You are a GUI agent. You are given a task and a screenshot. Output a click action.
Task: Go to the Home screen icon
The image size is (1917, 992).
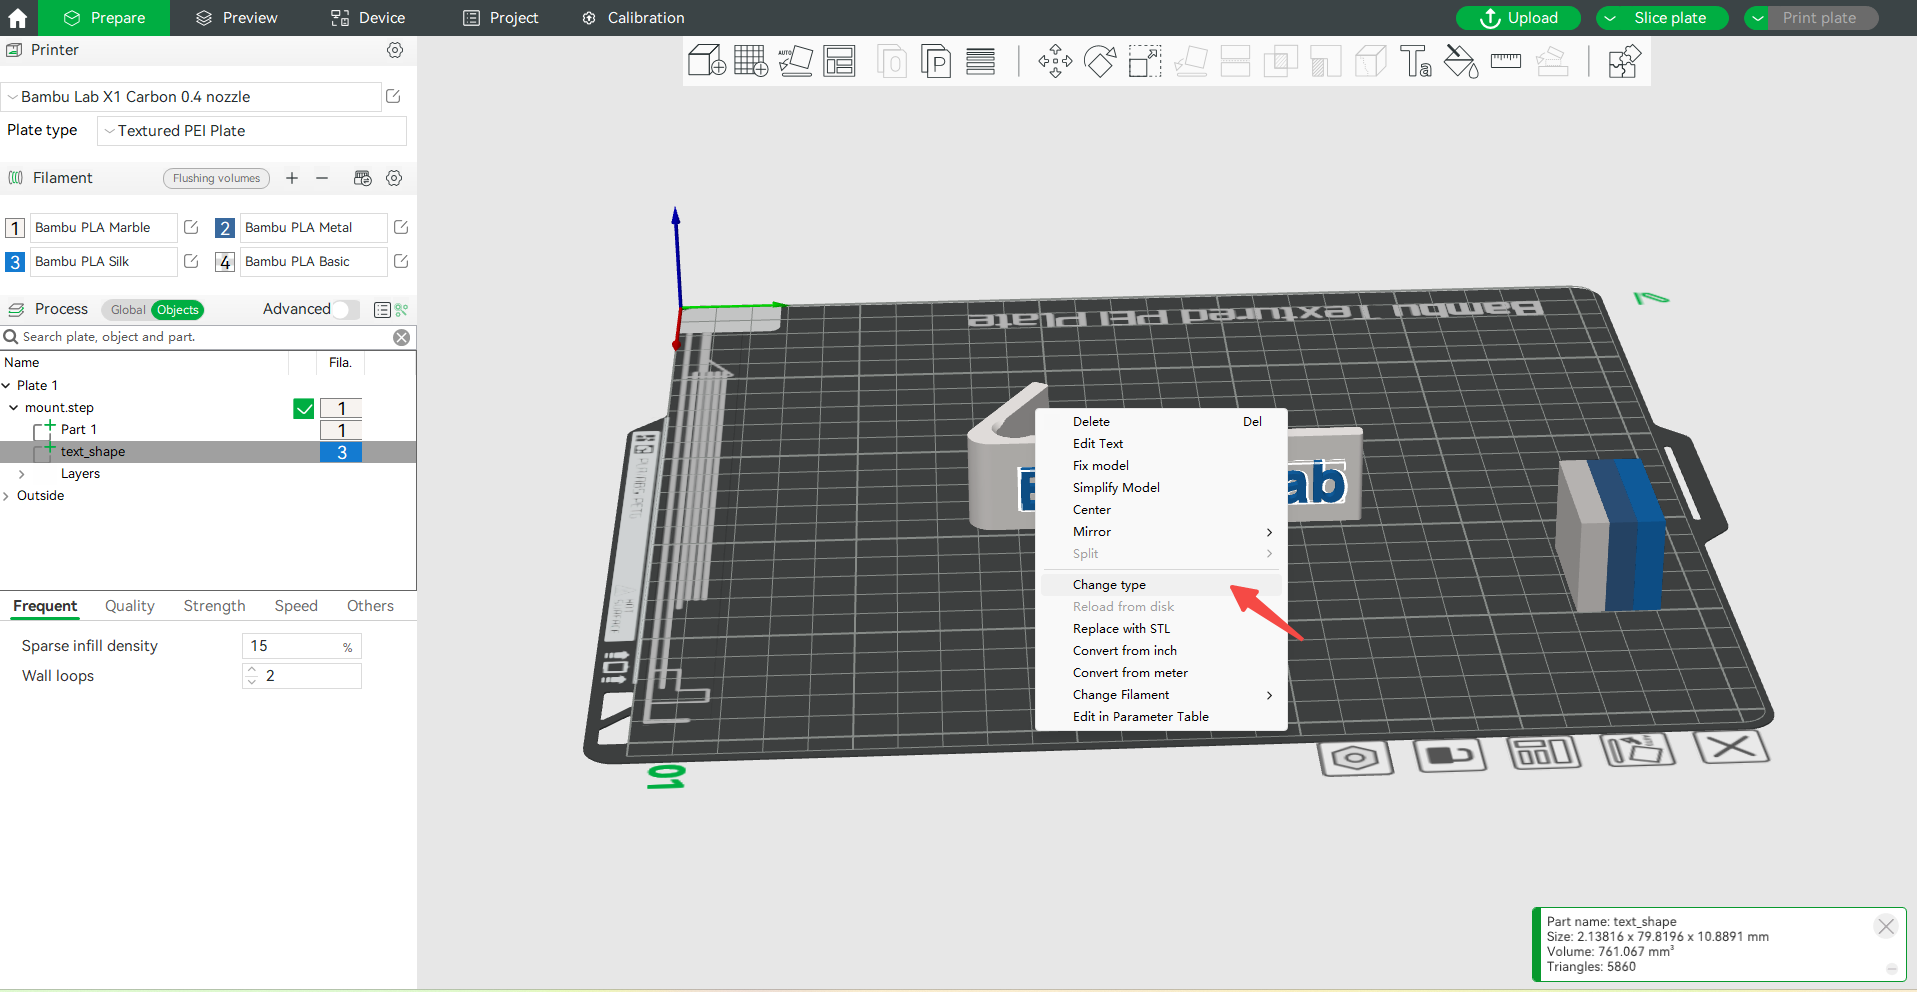18,18
